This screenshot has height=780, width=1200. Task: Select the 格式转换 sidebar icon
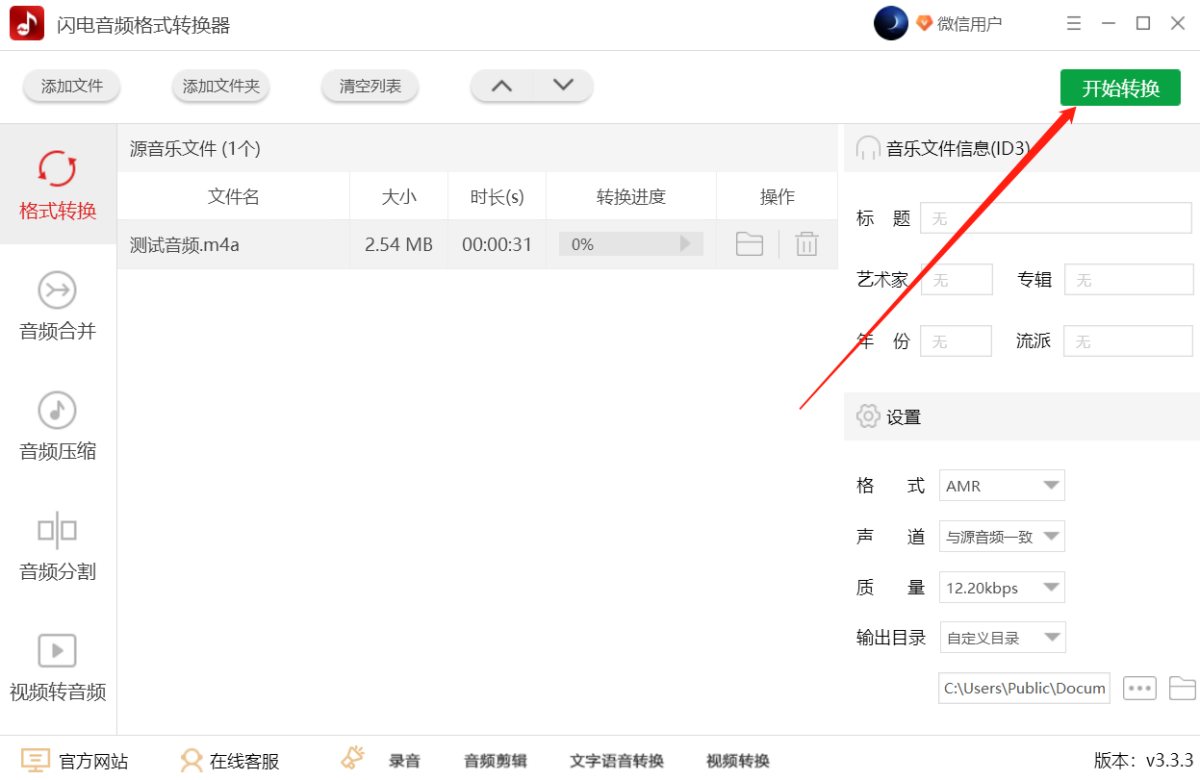(58, 169)
